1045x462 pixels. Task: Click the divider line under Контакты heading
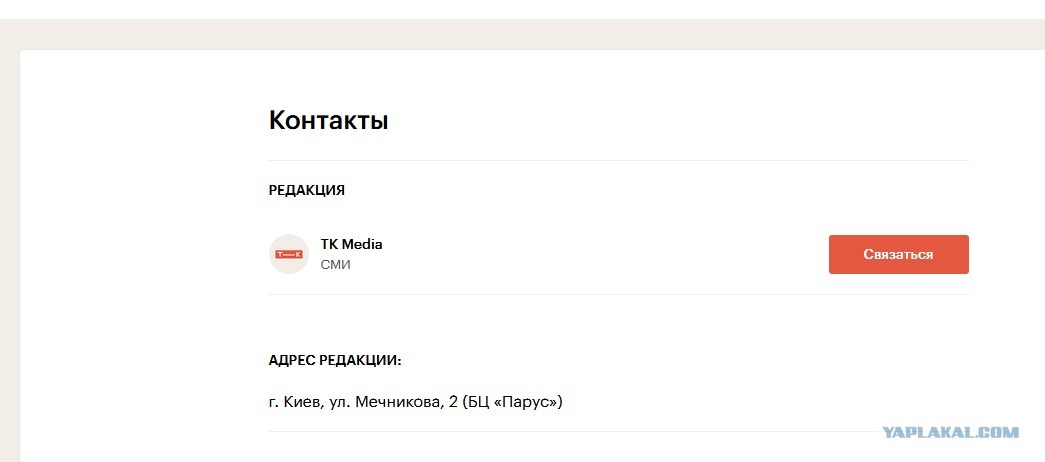pos(618,161)
